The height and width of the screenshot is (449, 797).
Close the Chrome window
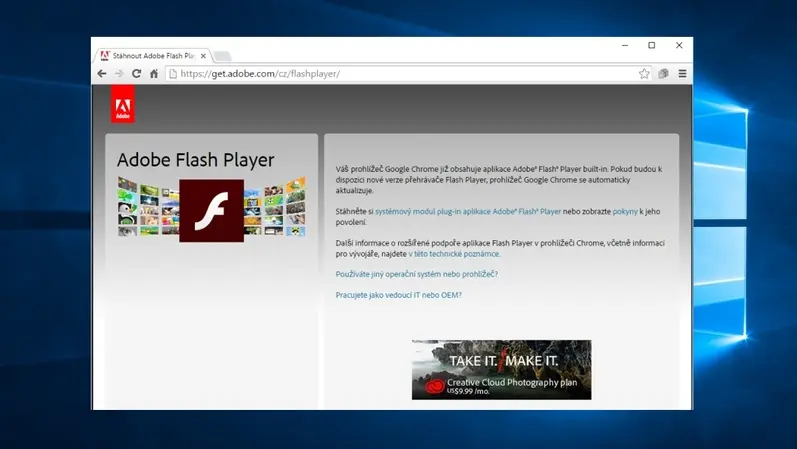679,45
